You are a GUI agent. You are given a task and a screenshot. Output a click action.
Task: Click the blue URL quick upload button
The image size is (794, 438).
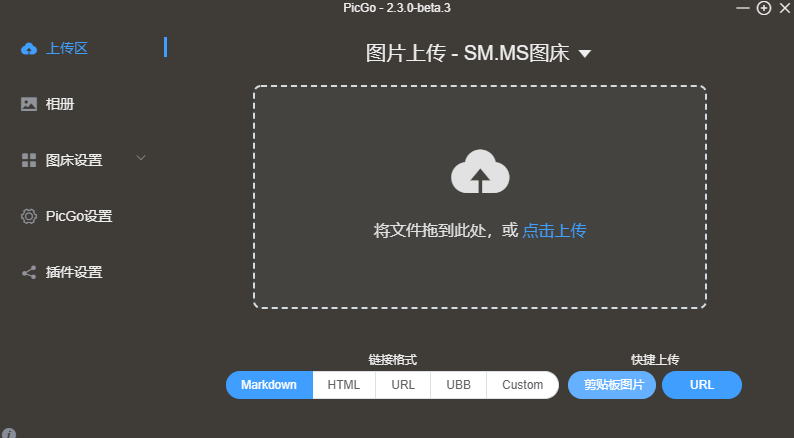click(x=702, y=385)
